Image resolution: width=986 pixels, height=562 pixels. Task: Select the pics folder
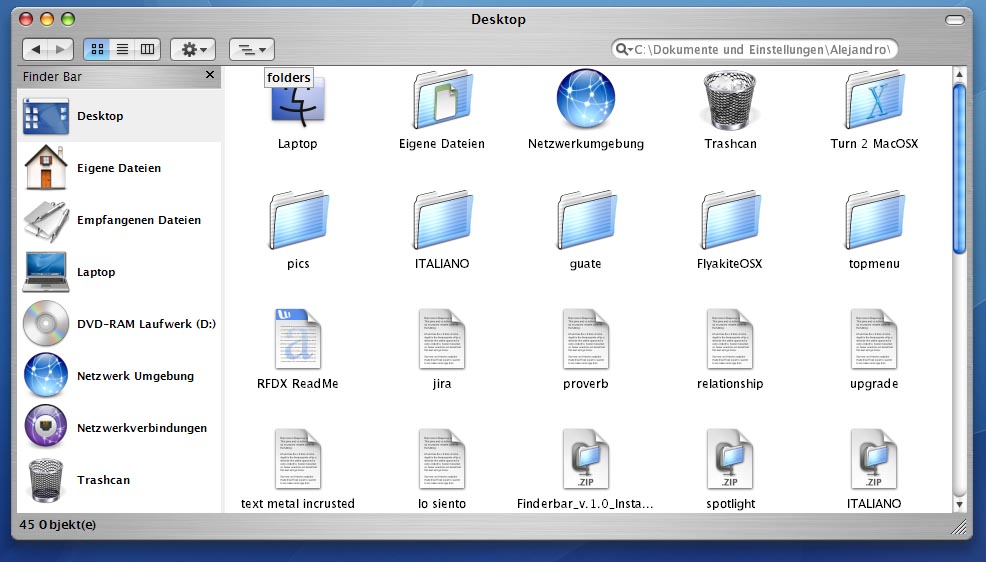(299, 220)
